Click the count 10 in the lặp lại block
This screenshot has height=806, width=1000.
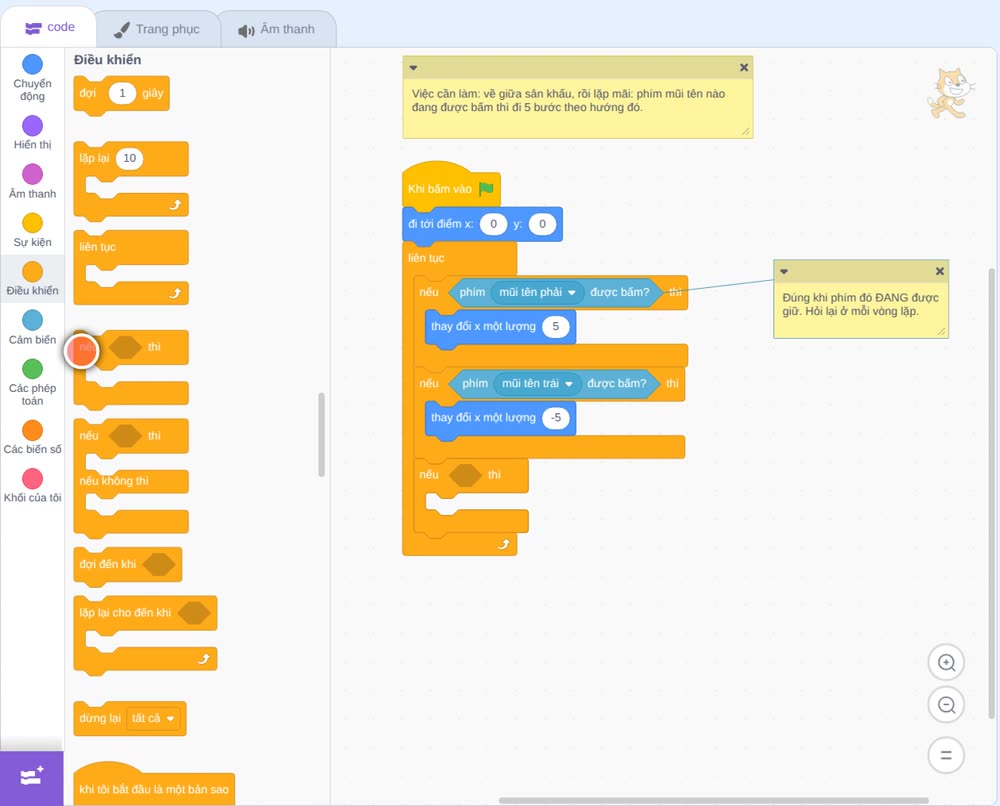[x=129, y=158]
